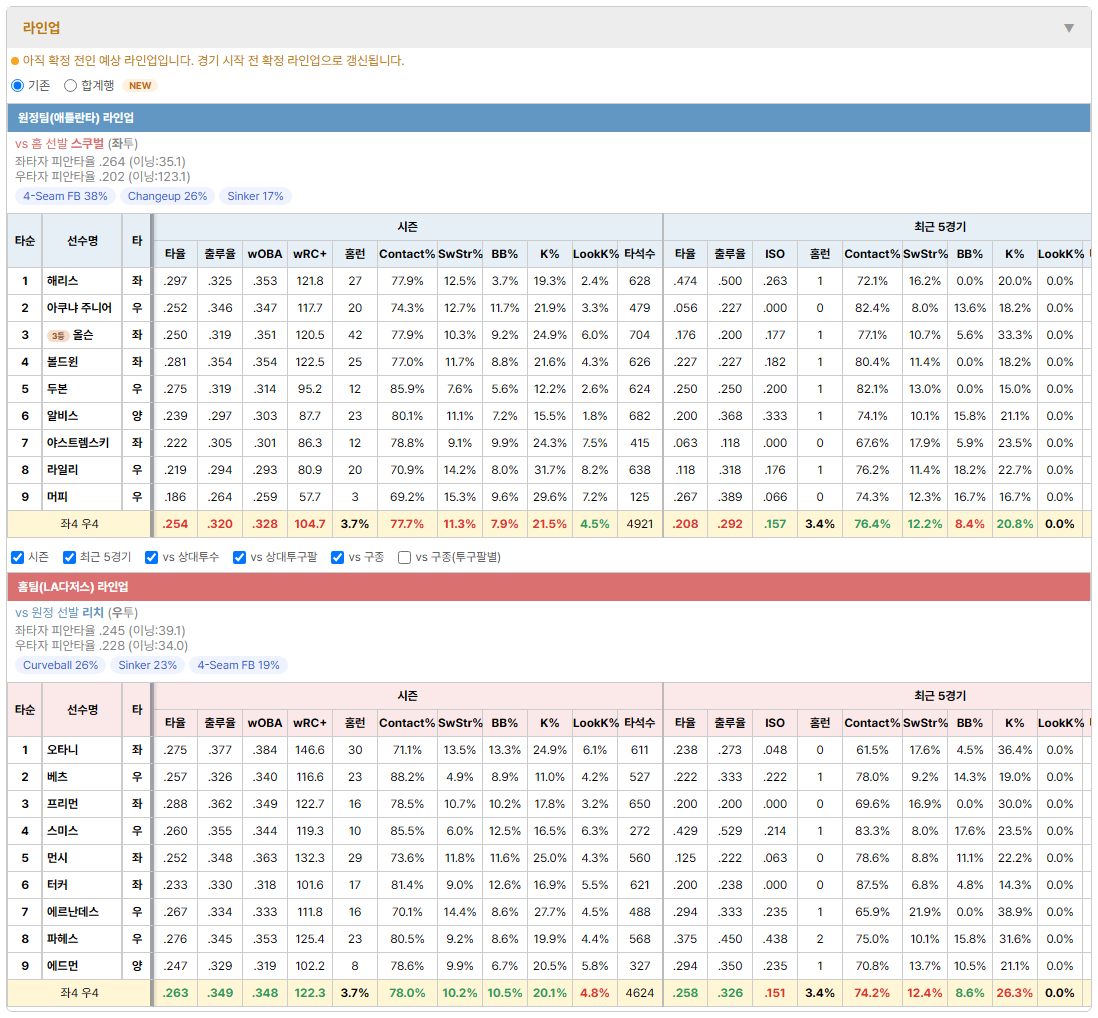
Task: Select player 파헤스
Action: (x=62, y=940)
